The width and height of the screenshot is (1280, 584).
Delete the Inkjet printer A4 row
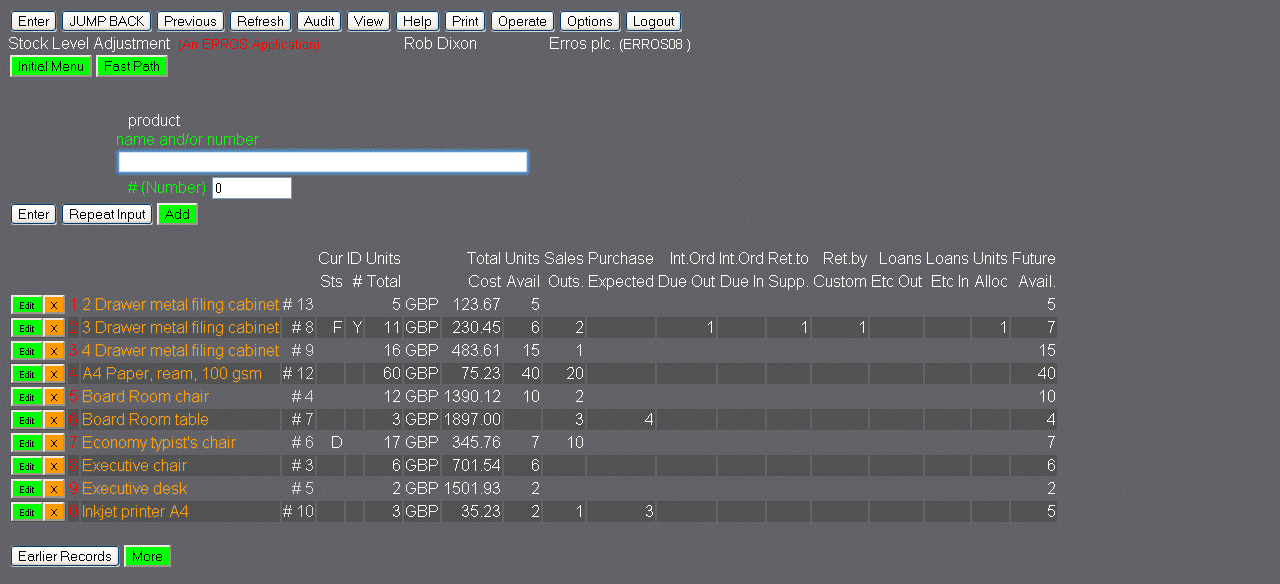pos(54,512)
